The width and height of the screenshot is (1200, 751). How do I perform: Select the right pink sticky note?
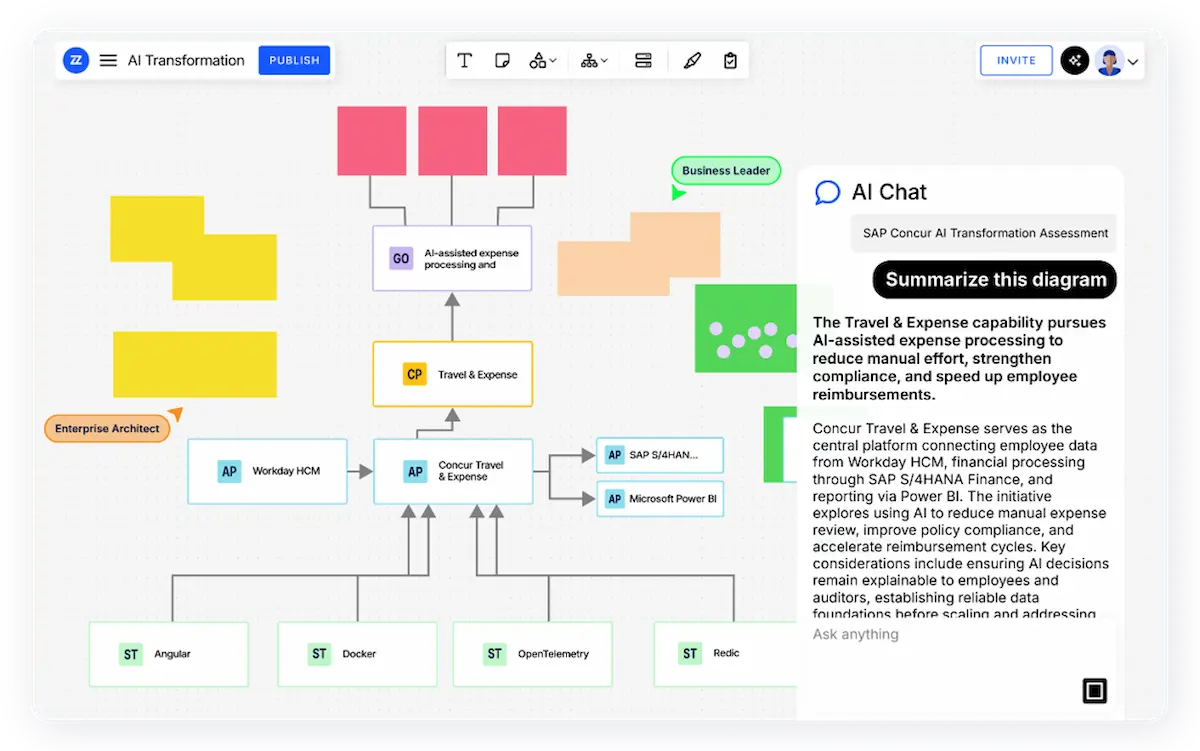(532, 141)
